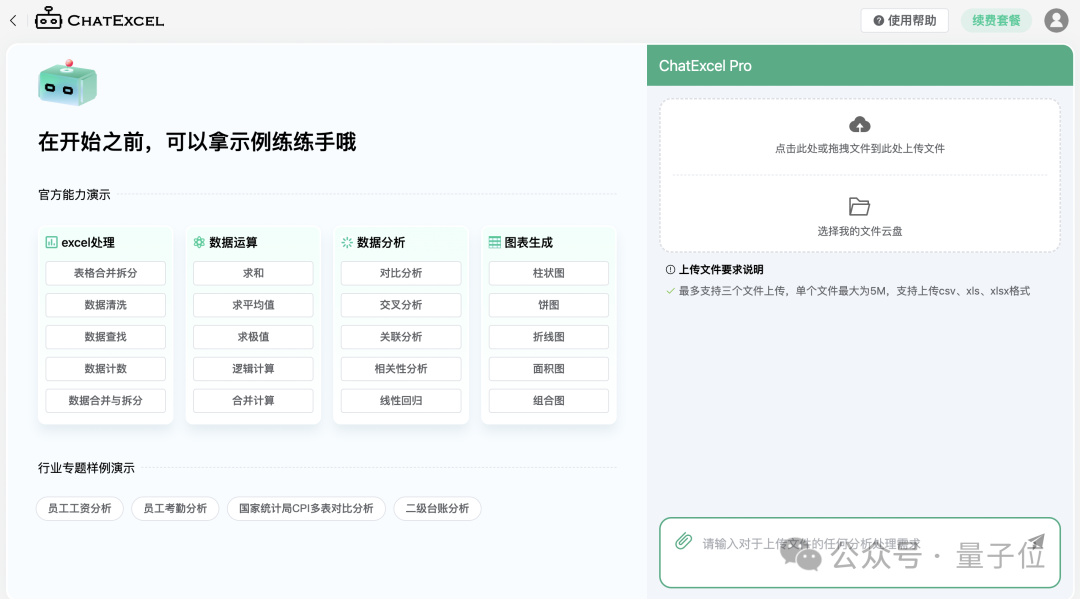This screenshot has width=1080, height=599.
Task: Click the excel处理 chart icon
Action: 52,242
